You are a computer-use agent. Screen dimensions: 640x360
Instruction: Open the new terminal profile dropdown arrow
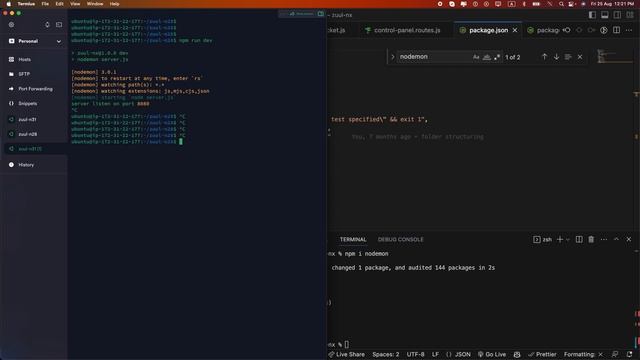coord(568,240)
